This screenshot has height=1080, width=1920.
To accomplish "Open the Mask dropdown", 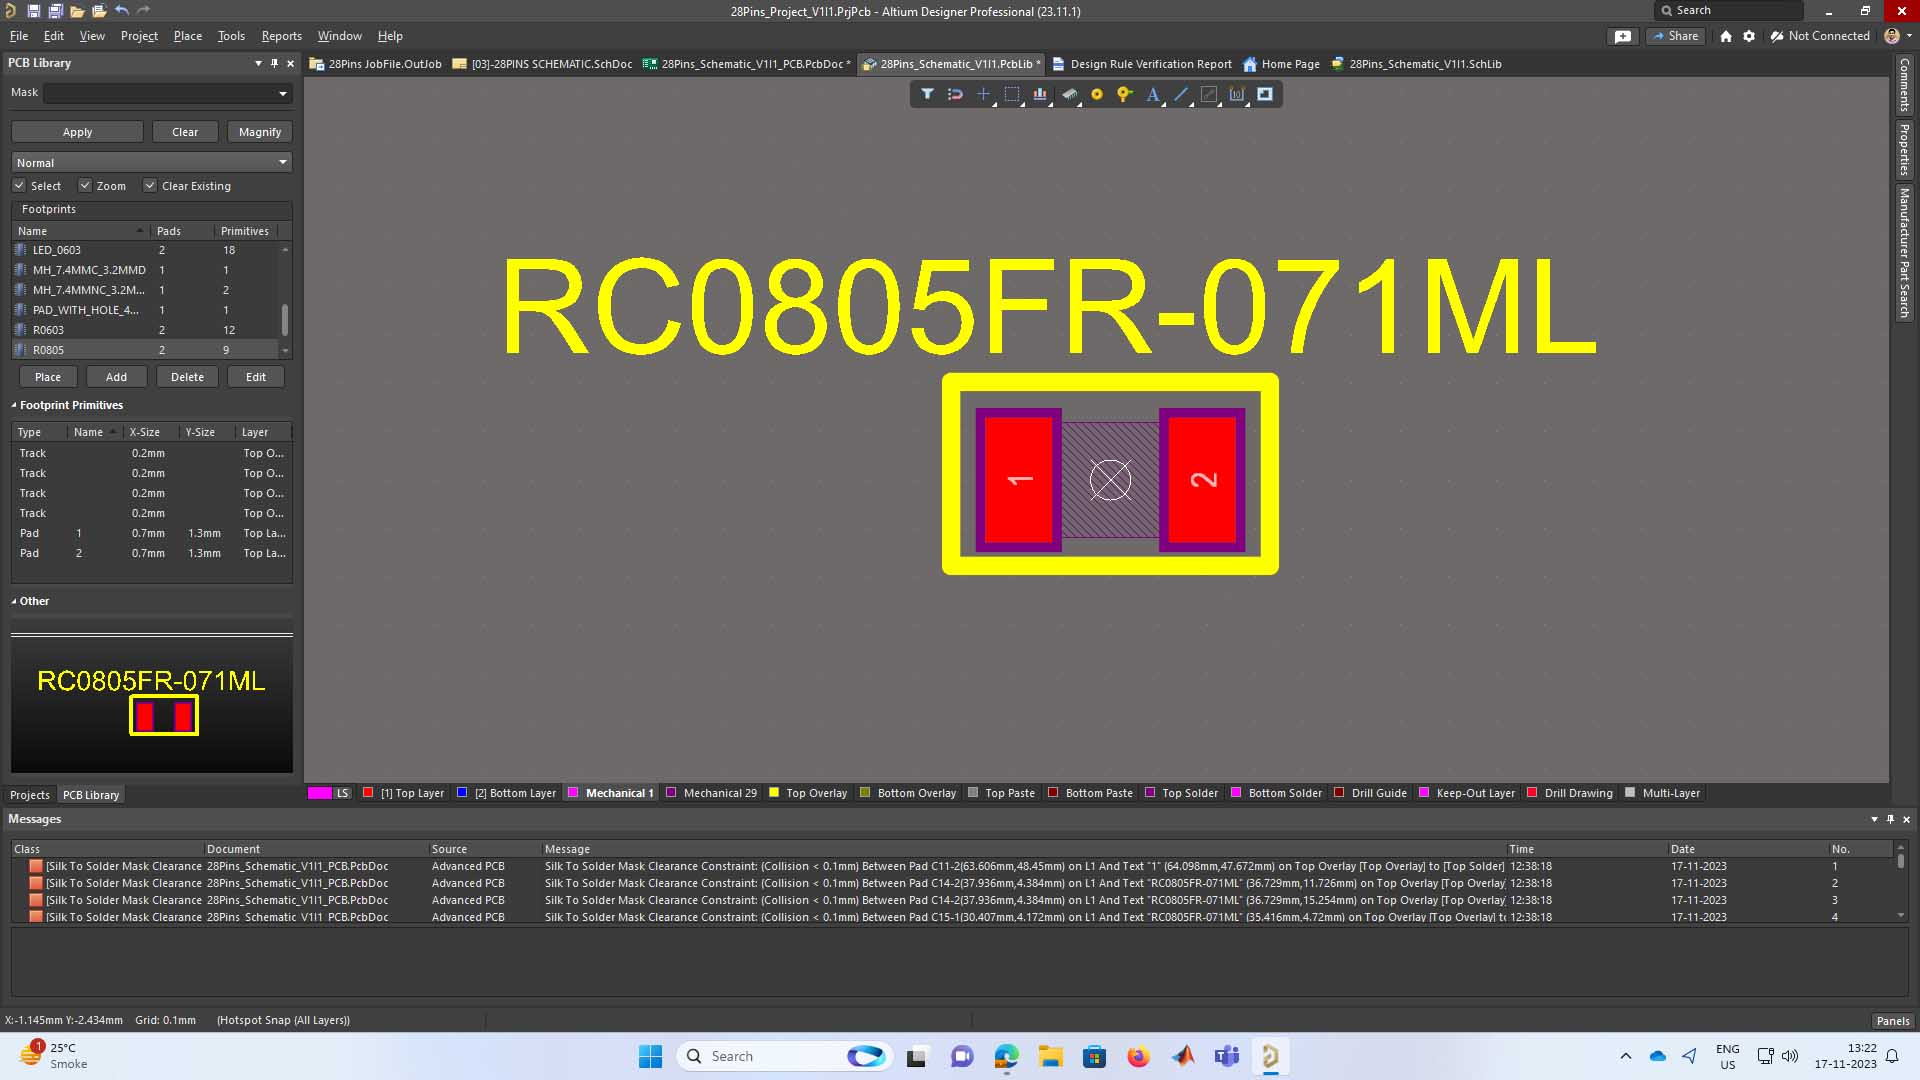I will 283,93.
